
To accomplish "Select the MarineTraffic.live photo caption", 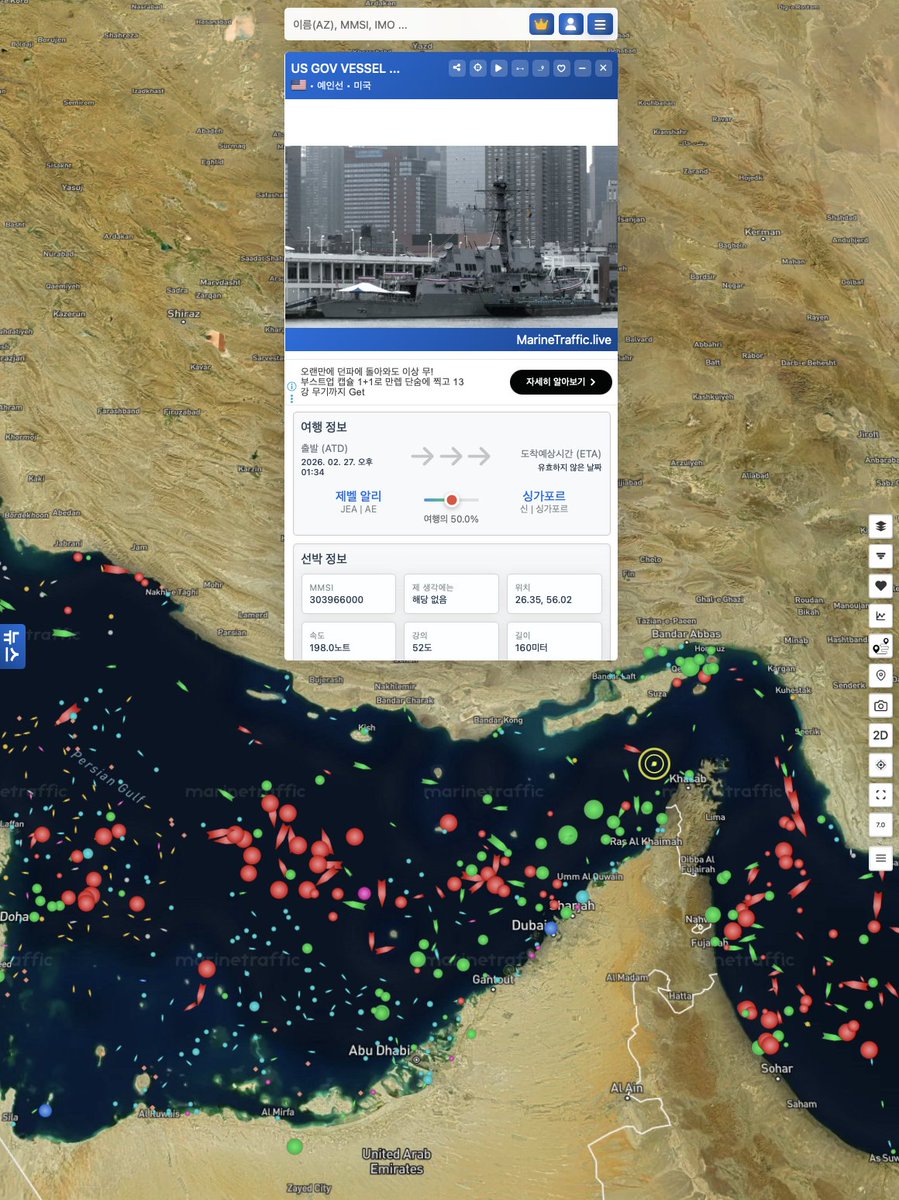I will [564, 340].
